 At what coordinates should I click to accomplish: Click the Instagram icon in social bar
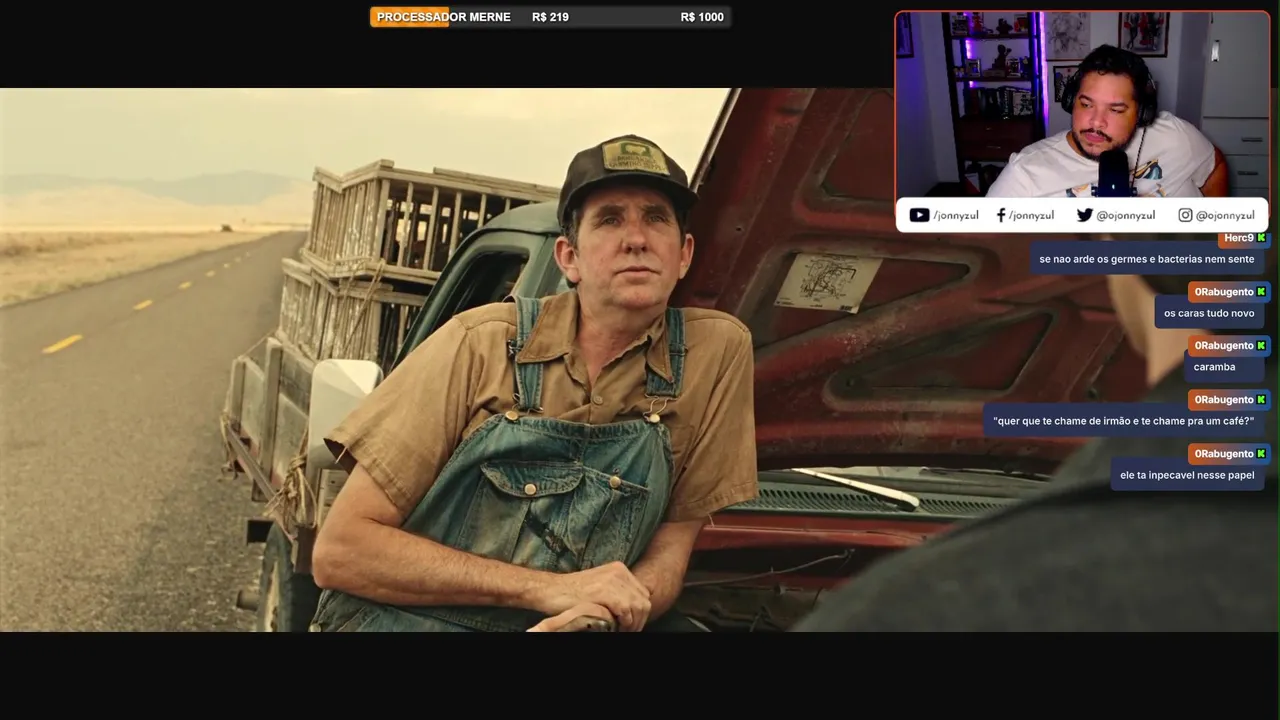(x=1185, y=215)
